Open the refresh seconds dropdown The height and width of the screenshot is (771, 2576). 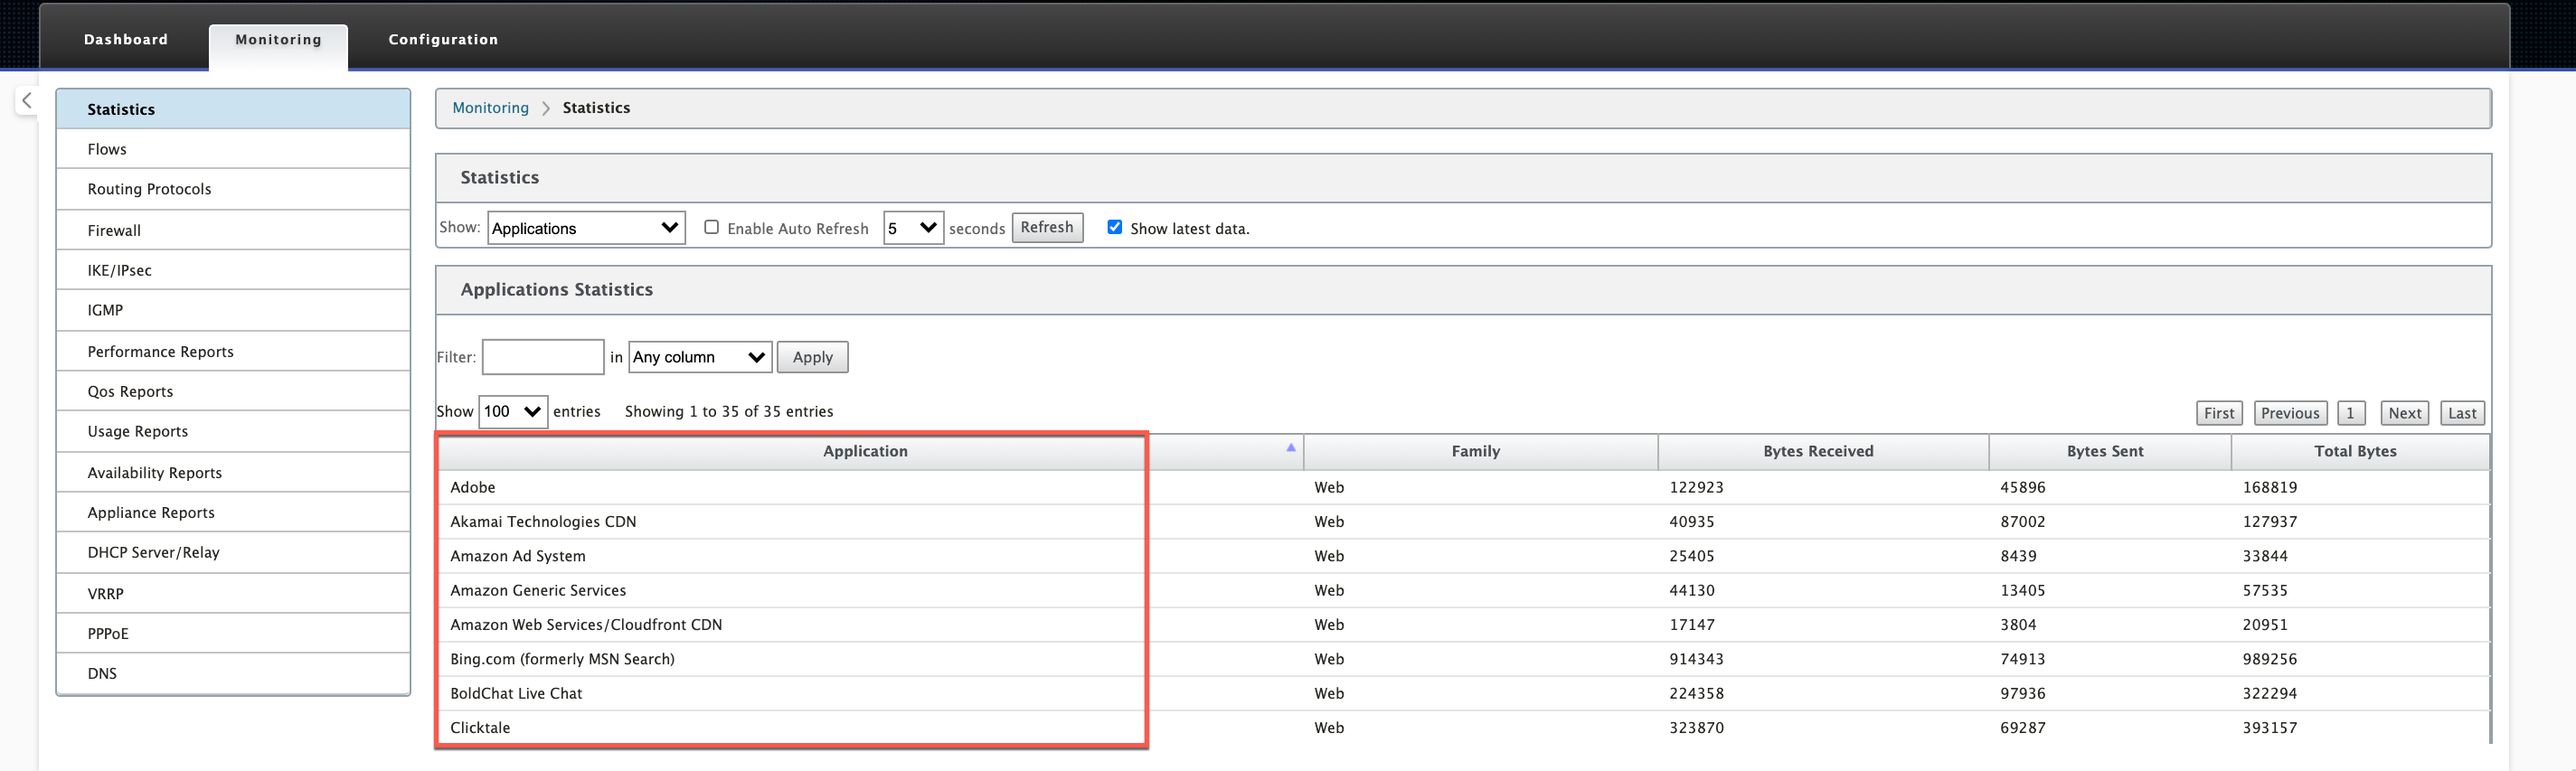click(913, 228)
